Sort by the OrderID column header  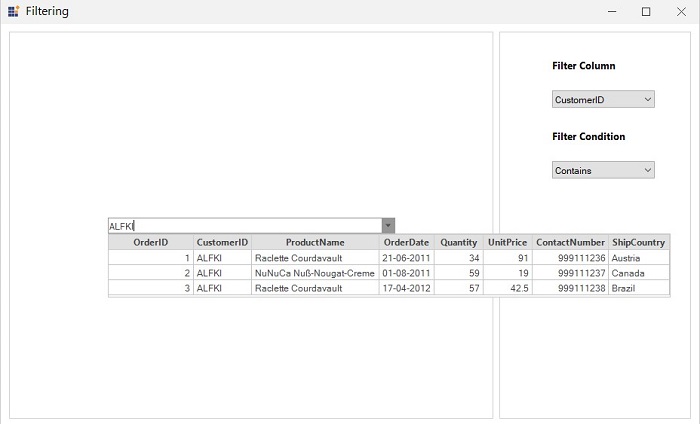click(x=151, y=242)
